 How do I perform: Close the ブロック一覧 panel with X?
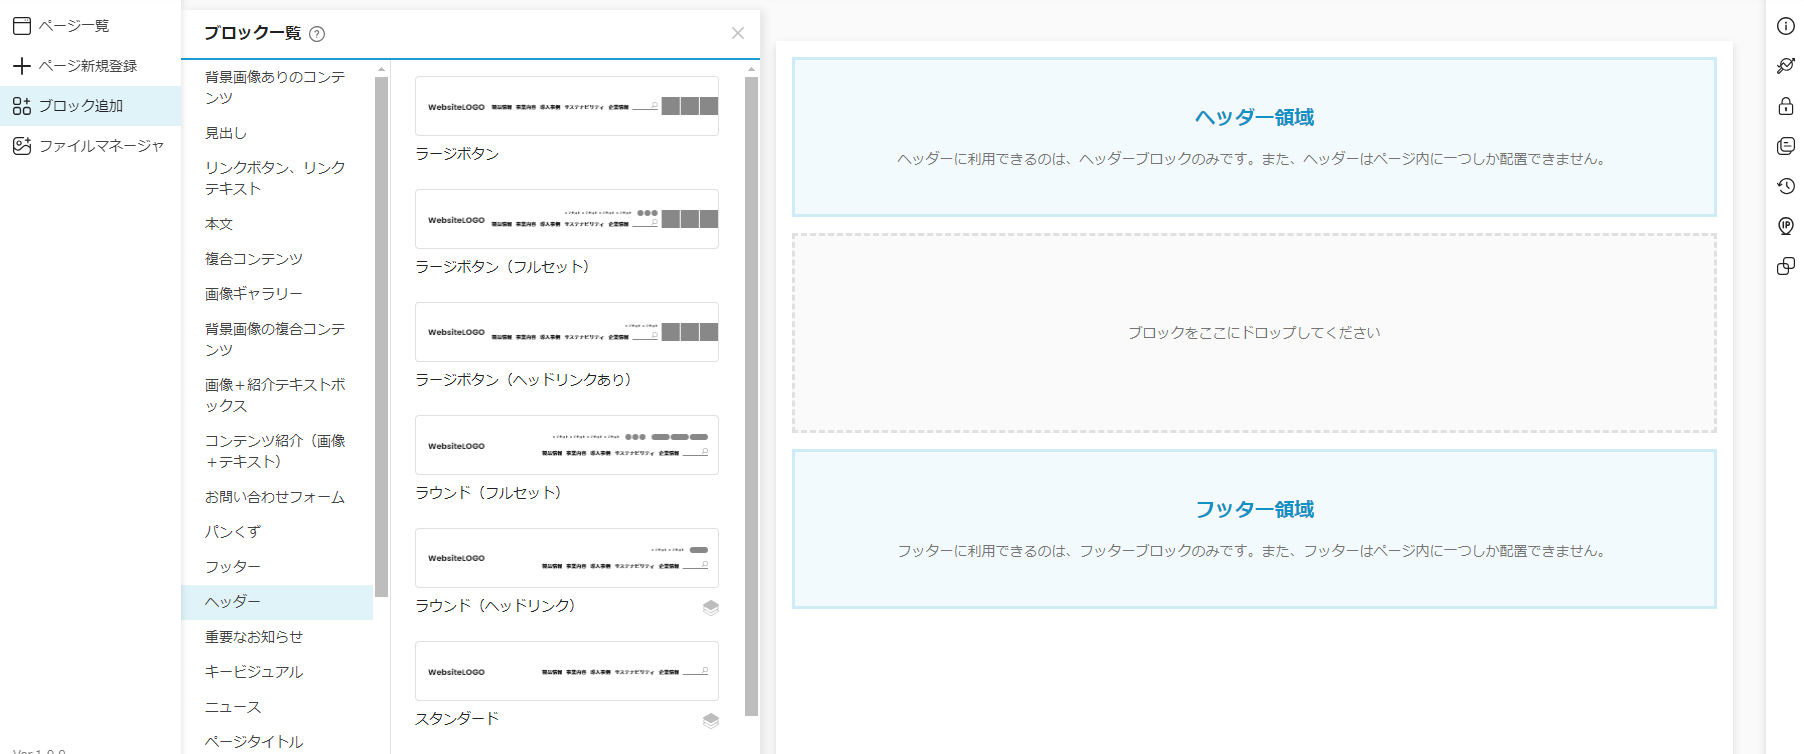coord(738,33)
